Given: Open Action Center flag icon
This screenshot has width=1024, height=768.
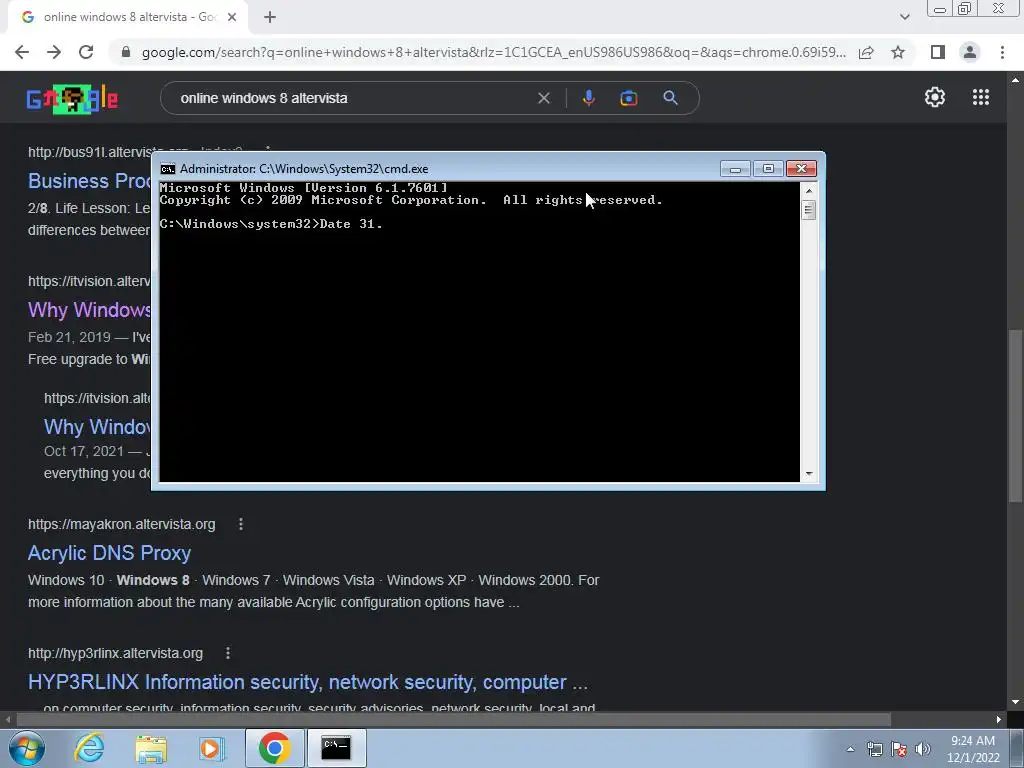Looking at the screenshot, I should (899, 749).
